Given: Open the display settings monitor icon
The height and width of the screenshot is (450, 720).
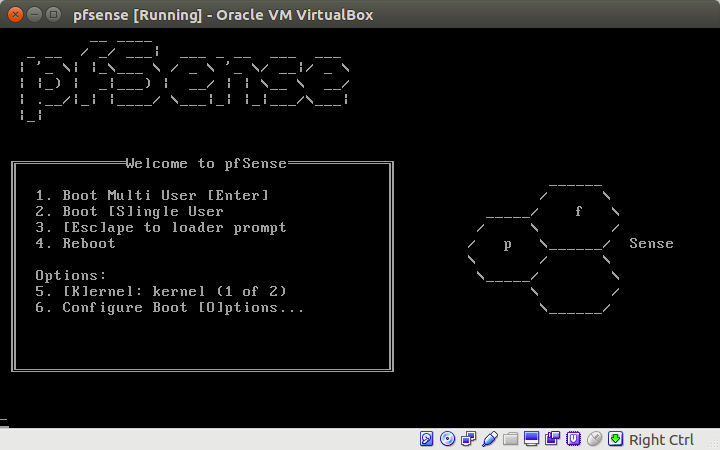Looking at the screenshot, I should point(531,439).
